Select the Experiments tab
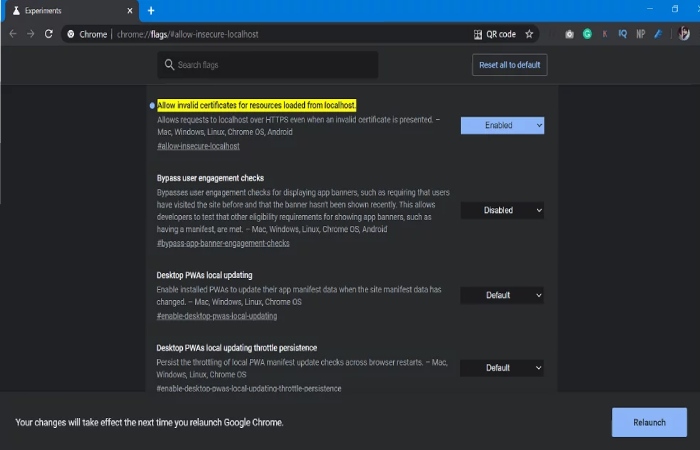 72,11
